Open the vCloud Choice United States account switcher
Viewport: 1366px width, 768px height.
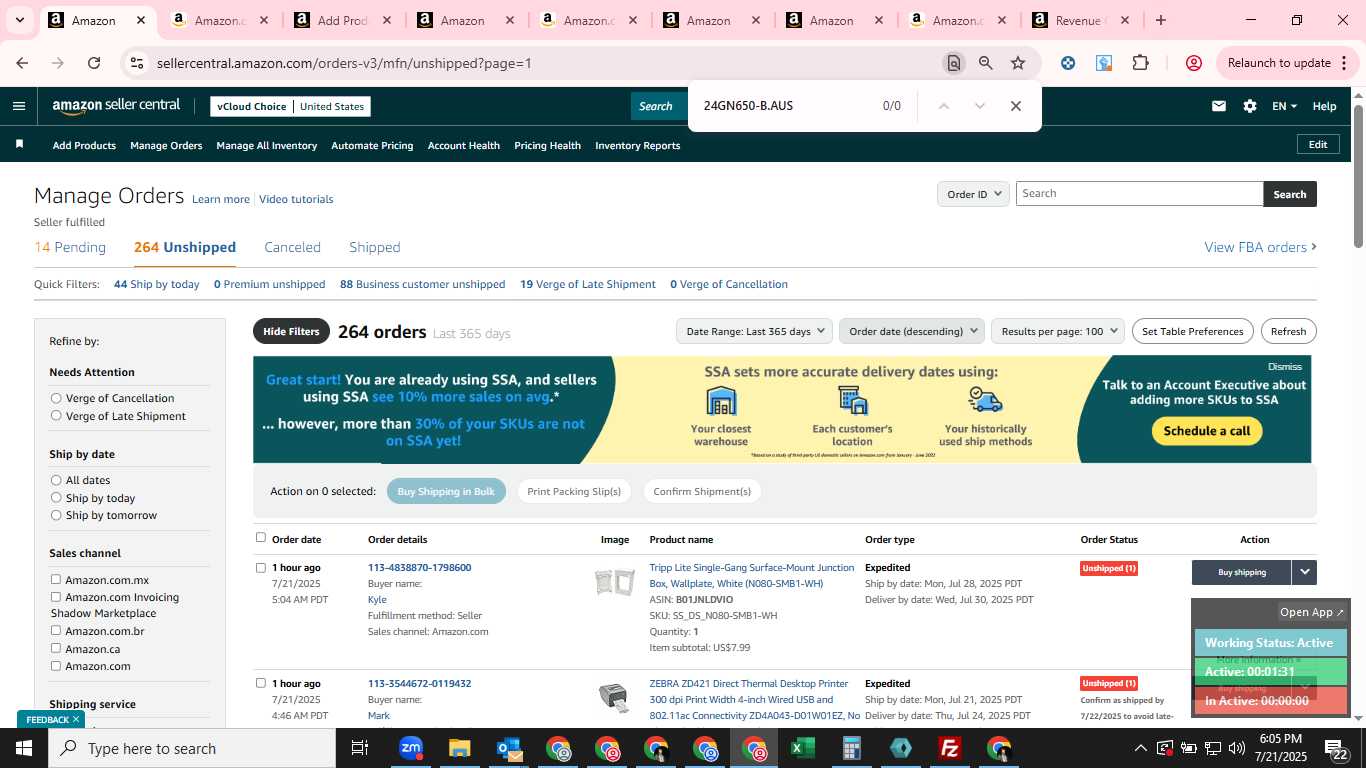point(290,106)
